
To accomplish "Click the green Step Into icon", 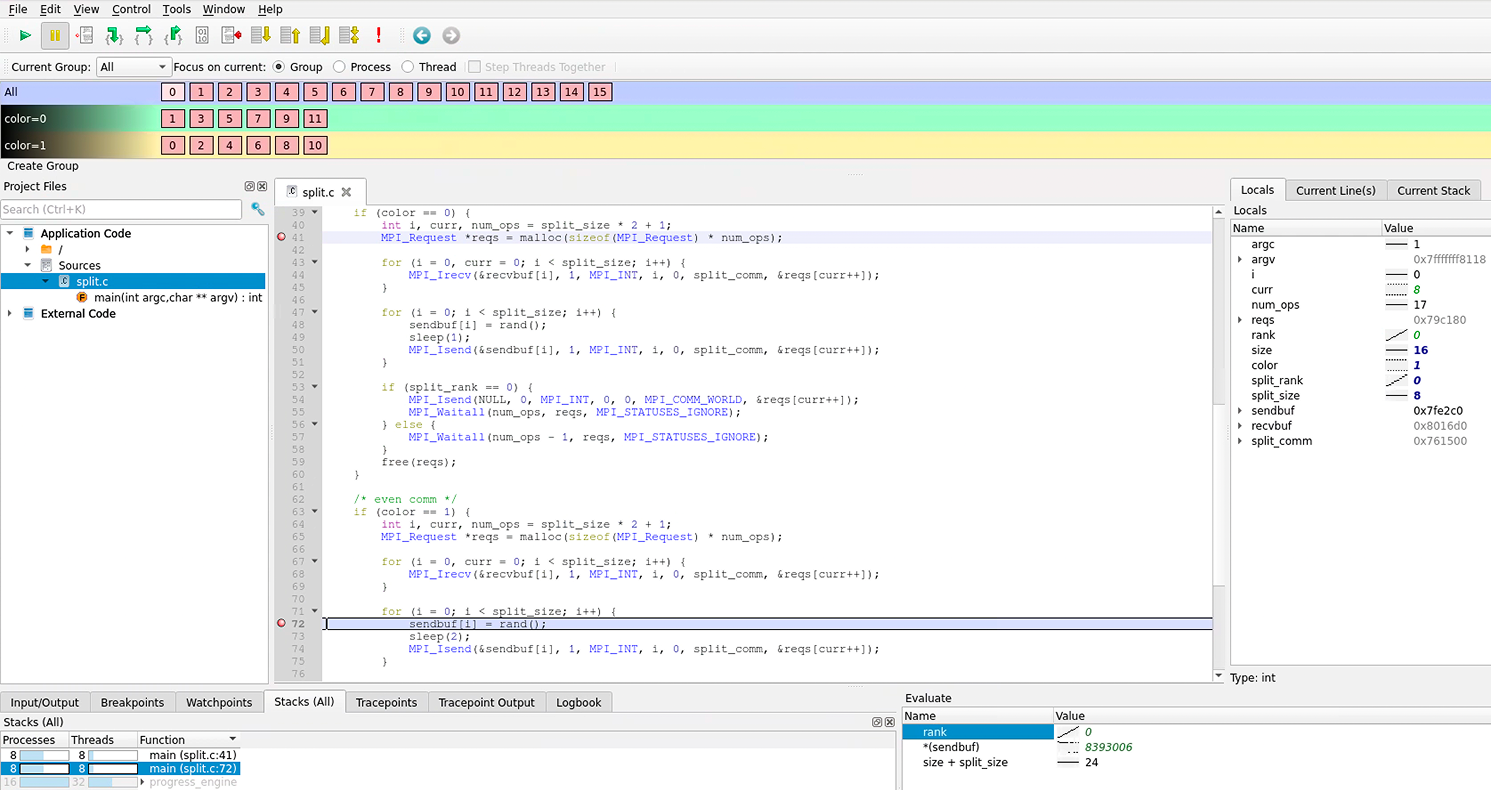I will pos(114,36).
